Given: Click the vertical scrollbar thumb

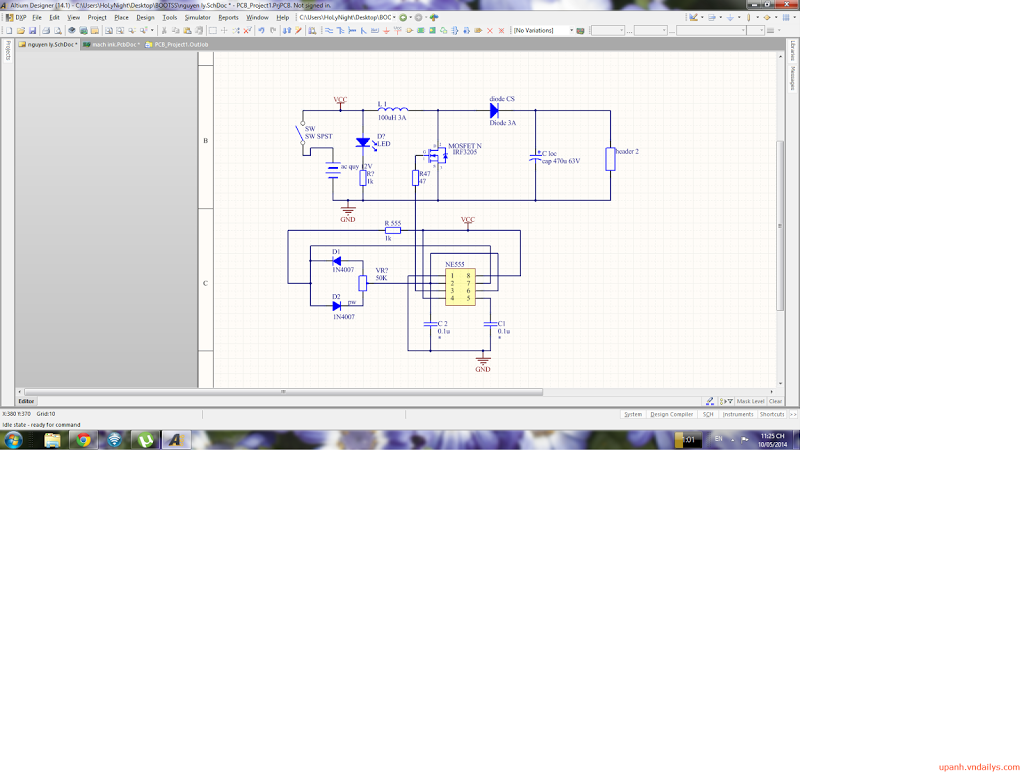Looking at the screenshot, I should pos(779,225).
